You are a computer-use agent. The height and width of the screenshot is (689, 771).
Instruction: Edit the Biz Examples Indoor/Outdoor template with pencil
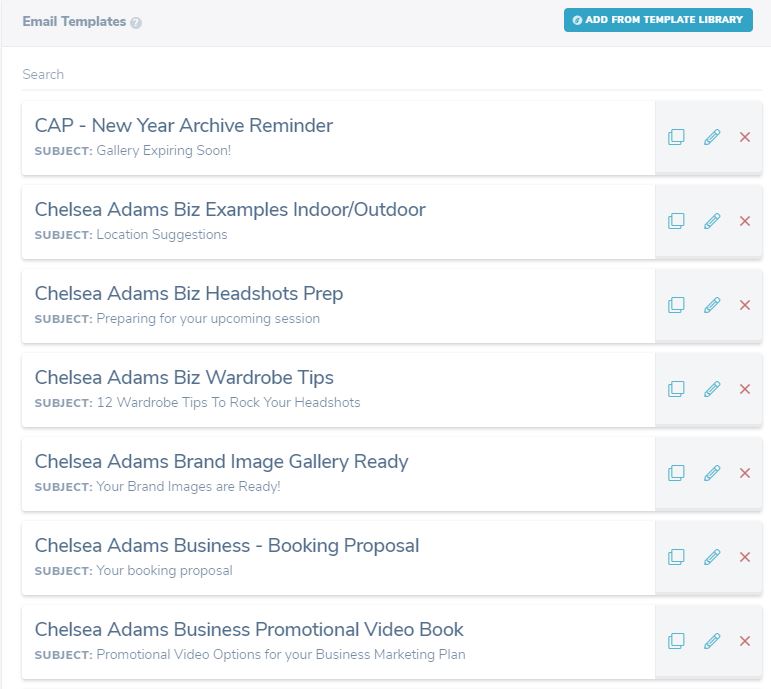tap(712, 221)
